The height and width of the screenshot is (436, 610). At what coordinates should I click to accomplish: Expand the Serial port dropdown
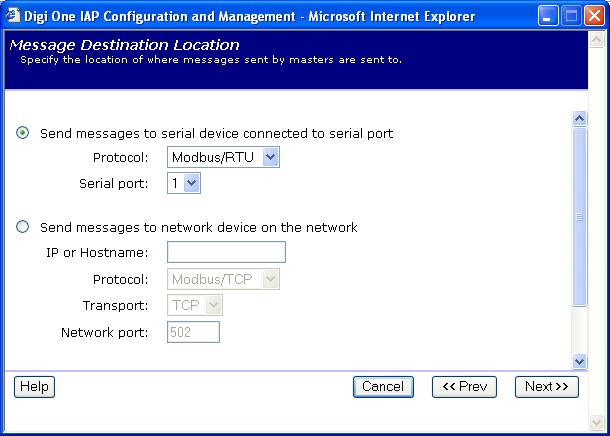pyautogui.click(x=184, y=183)
